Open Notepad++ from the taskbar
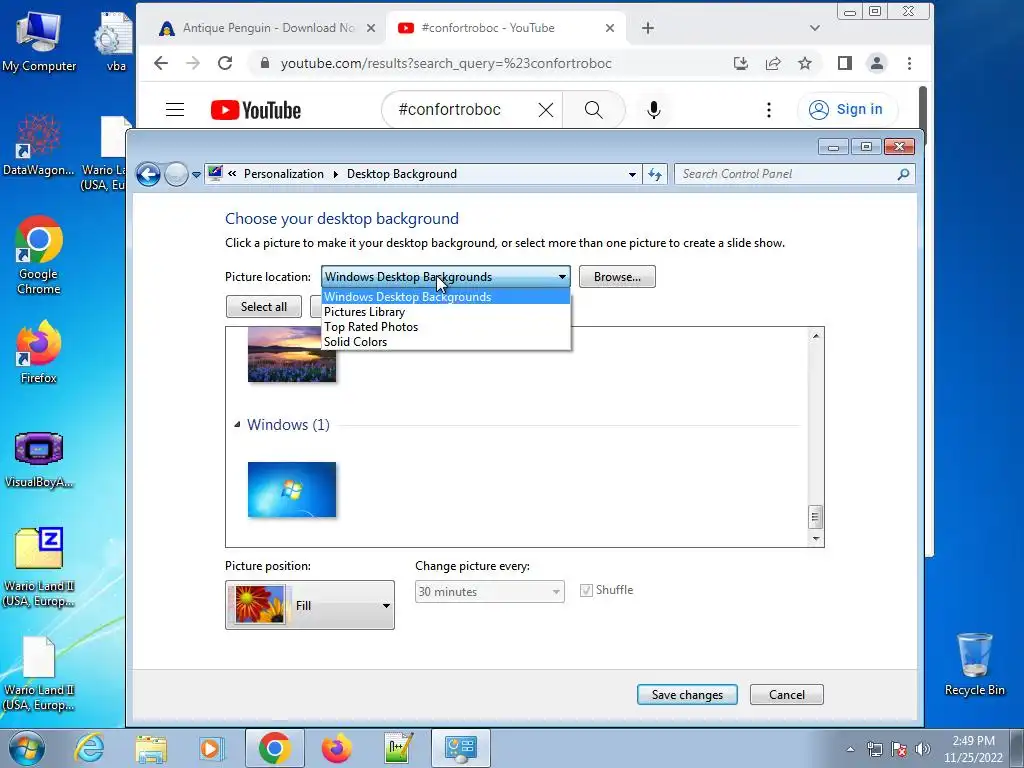1024x768 pixels. (398, 748)
